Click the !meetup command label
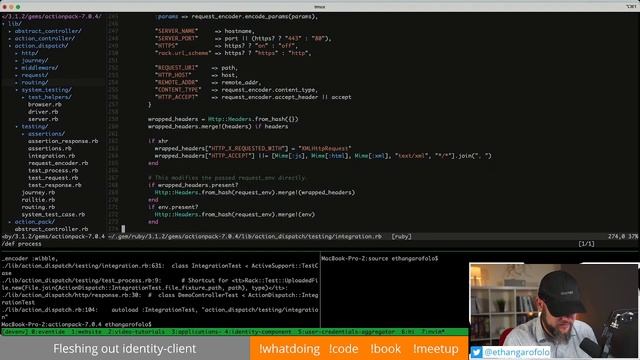 coord(436,349)
